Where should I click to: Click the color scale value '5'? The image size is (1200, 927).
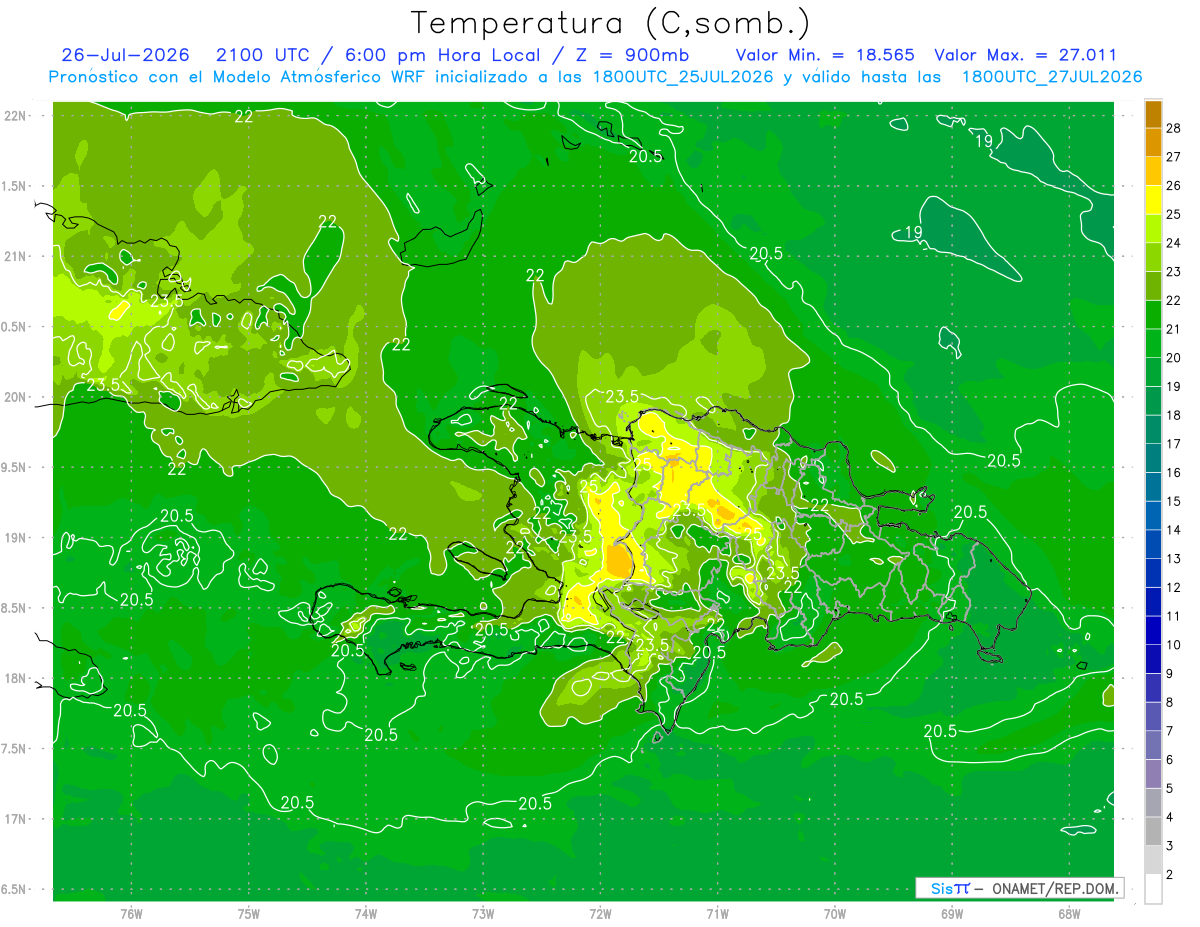point(1170,789)
